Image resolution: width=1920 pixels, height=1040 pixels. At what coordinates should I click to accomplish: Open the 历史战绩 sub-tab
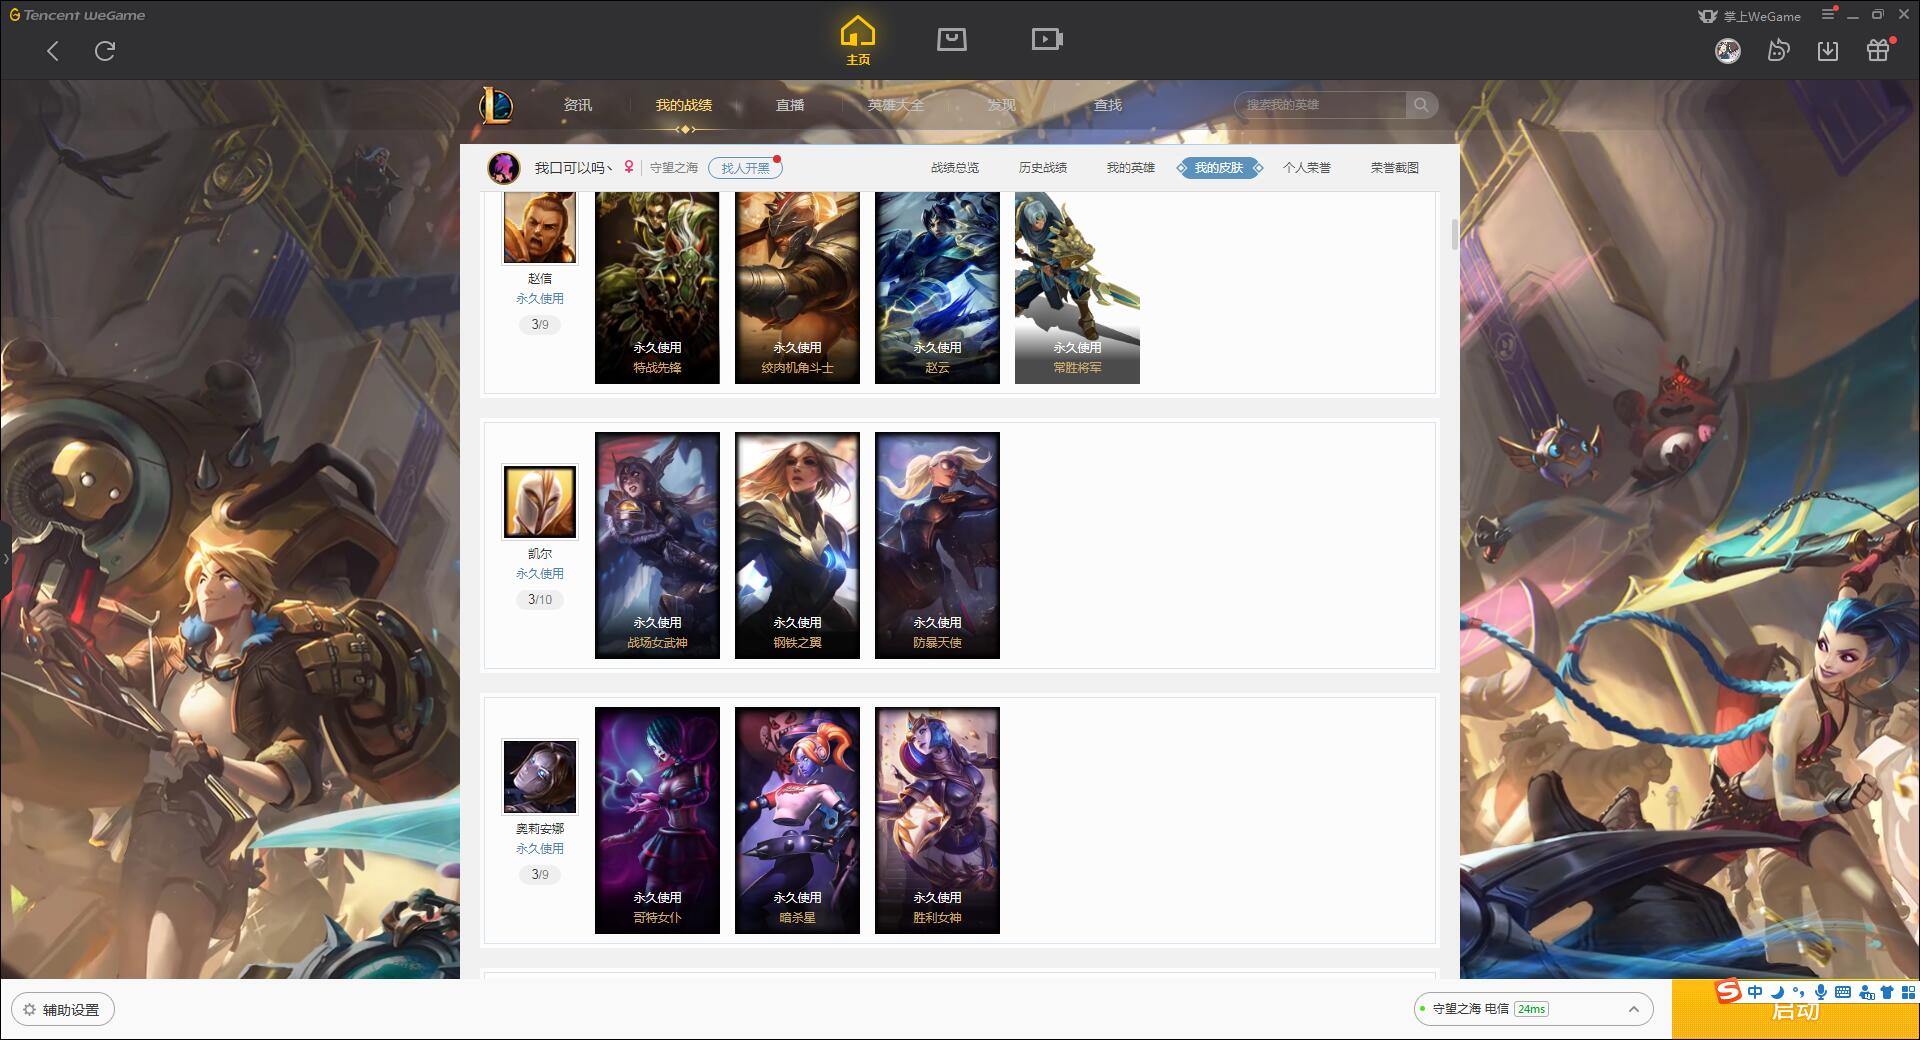1043,168
